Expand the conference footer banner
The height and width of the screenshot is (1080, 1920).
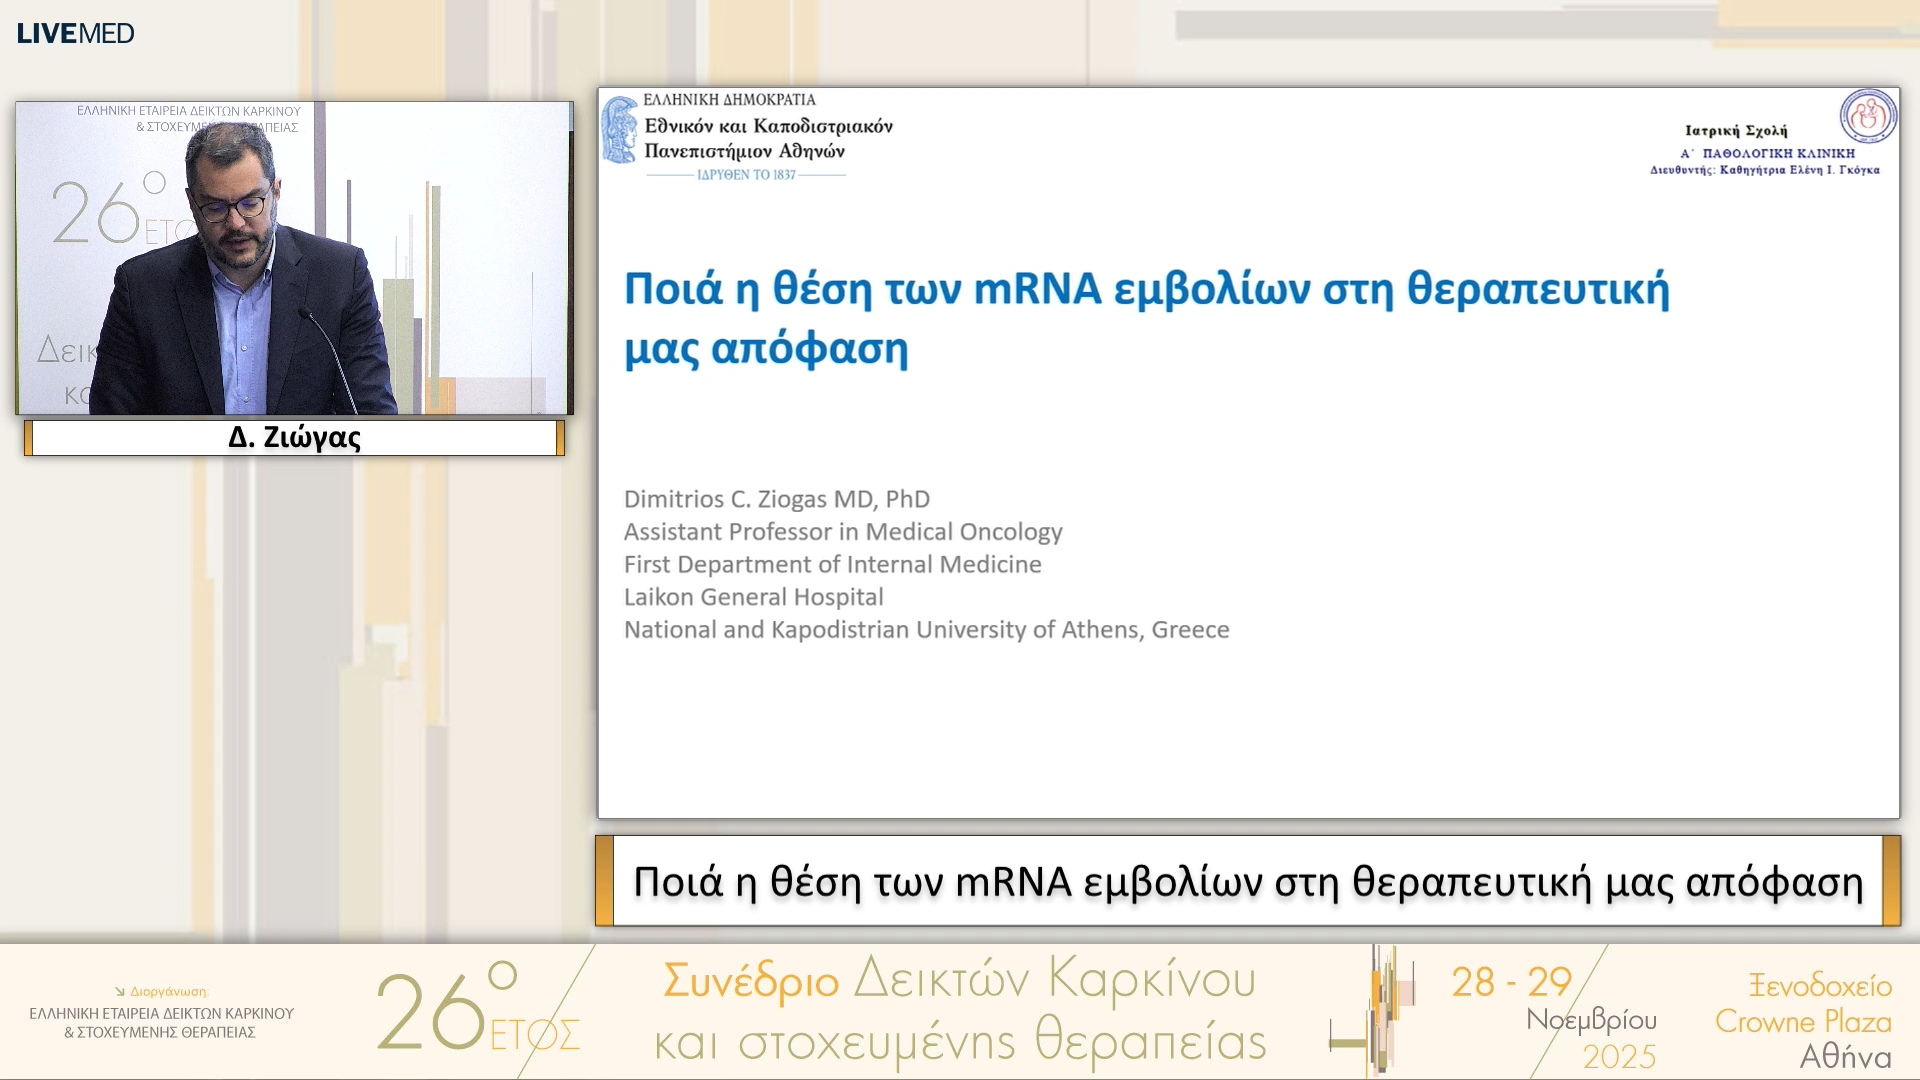point(960,1010)
